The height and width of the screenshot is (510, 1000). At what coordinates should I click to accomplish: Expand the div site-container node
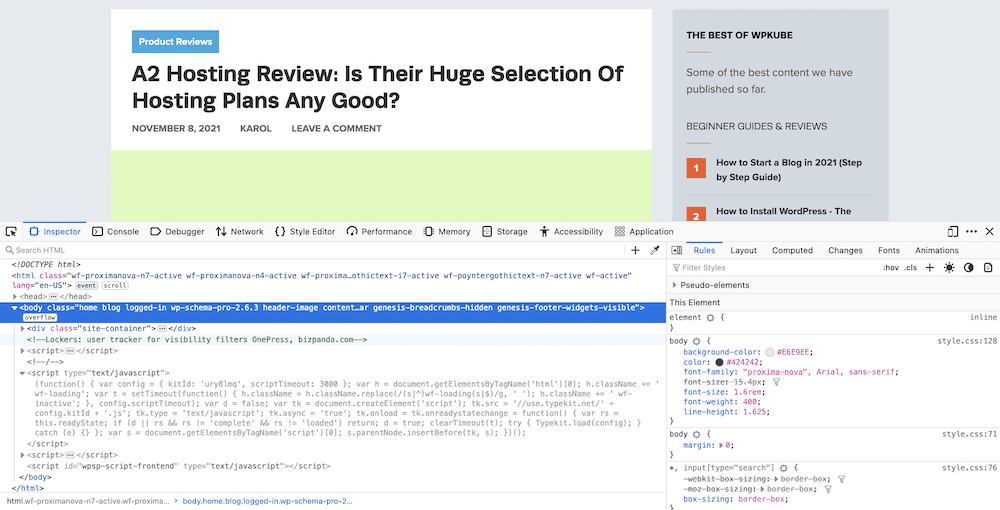(22, 328)
